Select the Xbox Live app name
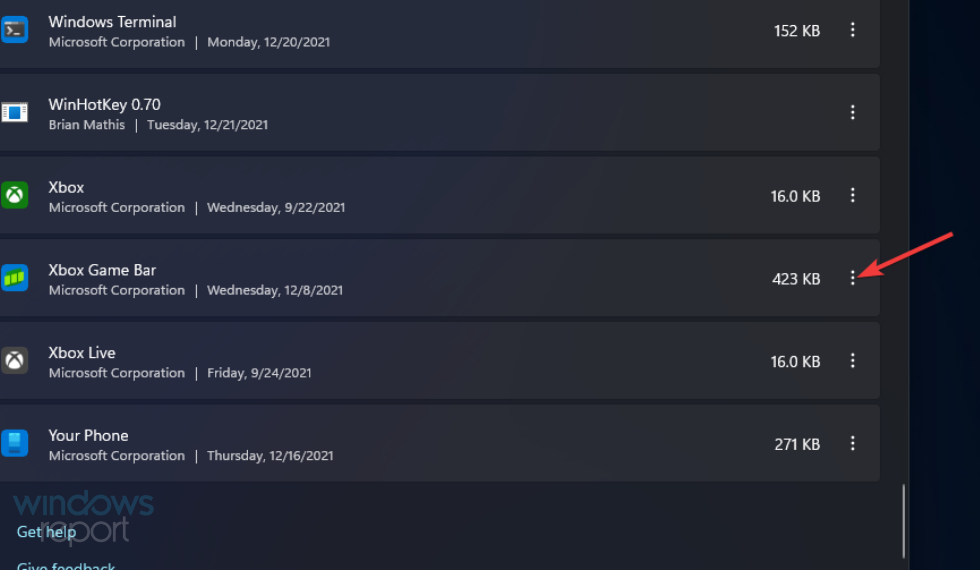 click(82, 353)
